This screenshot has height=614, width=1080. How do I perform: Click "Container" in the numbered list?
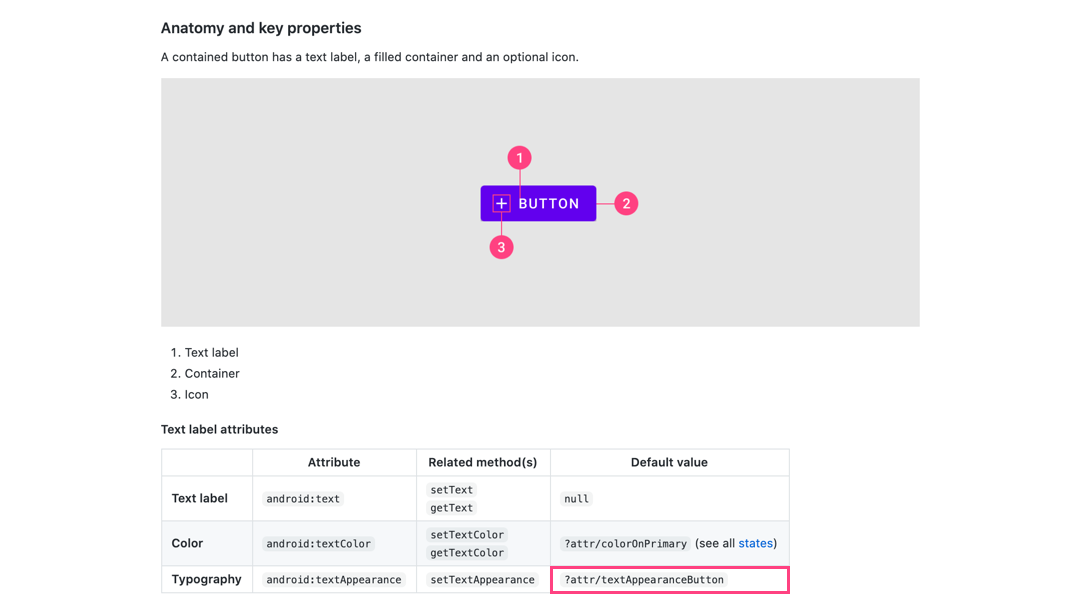coord(212,373)
